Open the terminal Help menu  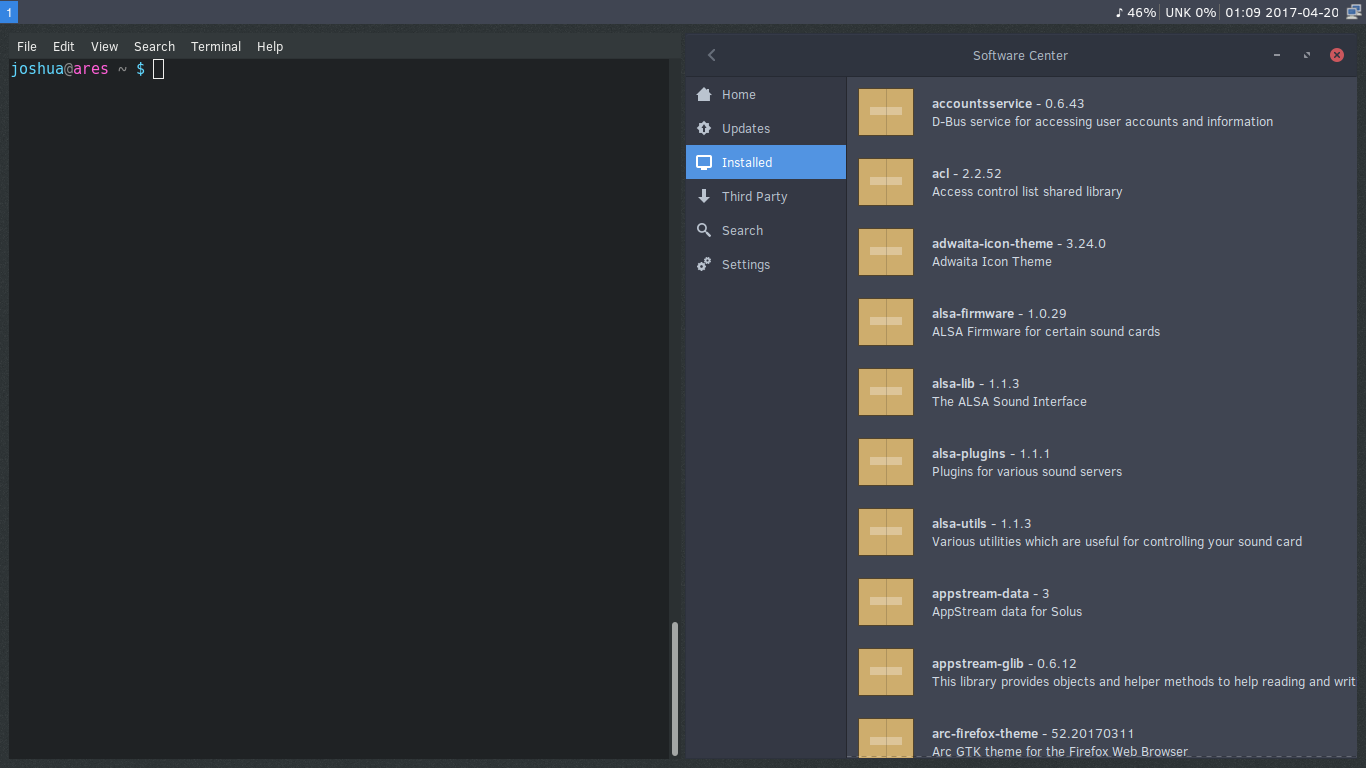click(270, 46)
